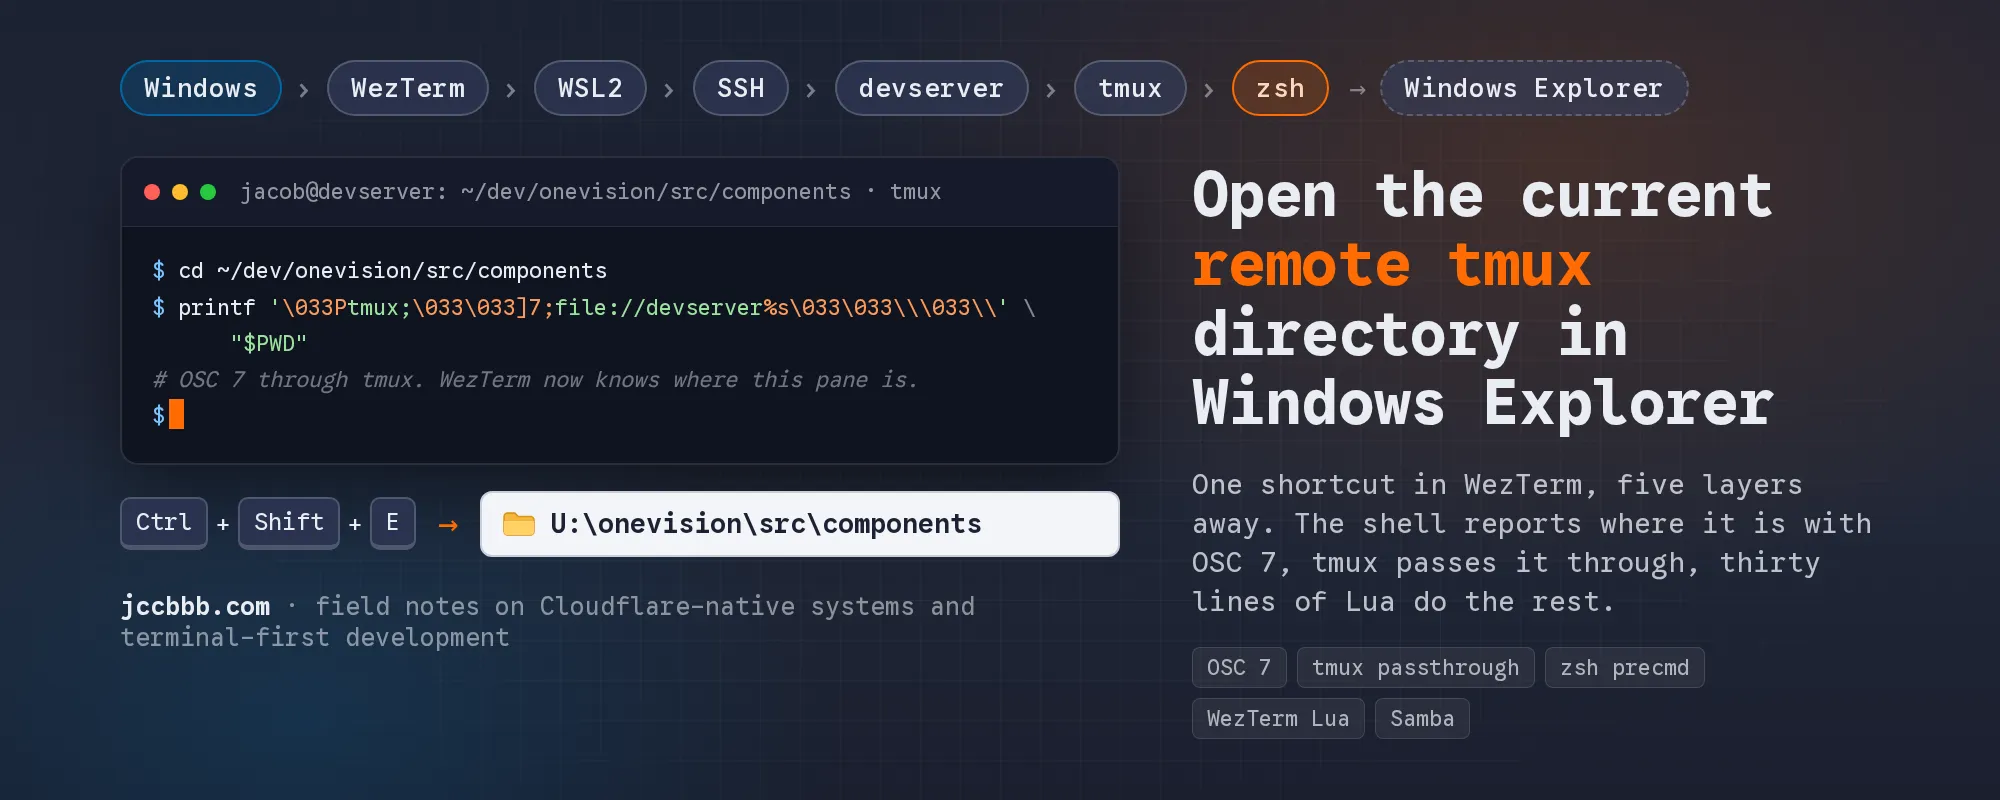The width and height of the screenshot is (2000, 800).
Task: Click the "# OSC 7 through tmux" comment line
Action: [535, 380]
